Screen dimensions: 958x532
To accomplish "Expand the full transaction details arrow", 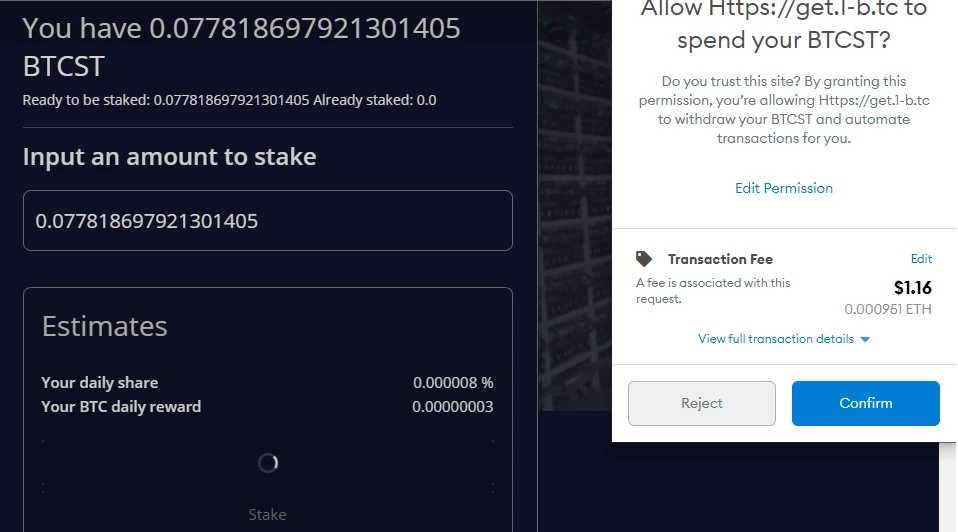I will pyautogui.click(x=865, y=340).
